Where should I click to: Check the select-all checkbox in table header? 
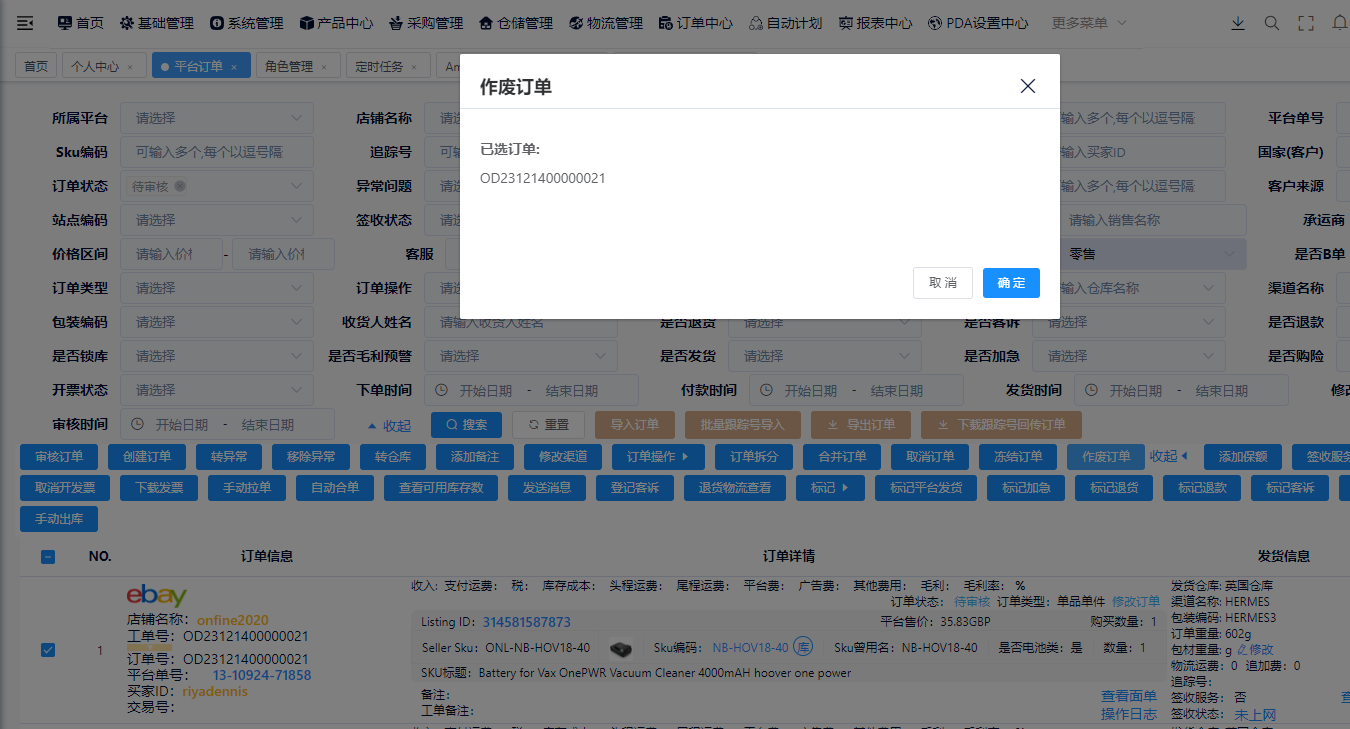pyautogui.click(x=47, y=557)
